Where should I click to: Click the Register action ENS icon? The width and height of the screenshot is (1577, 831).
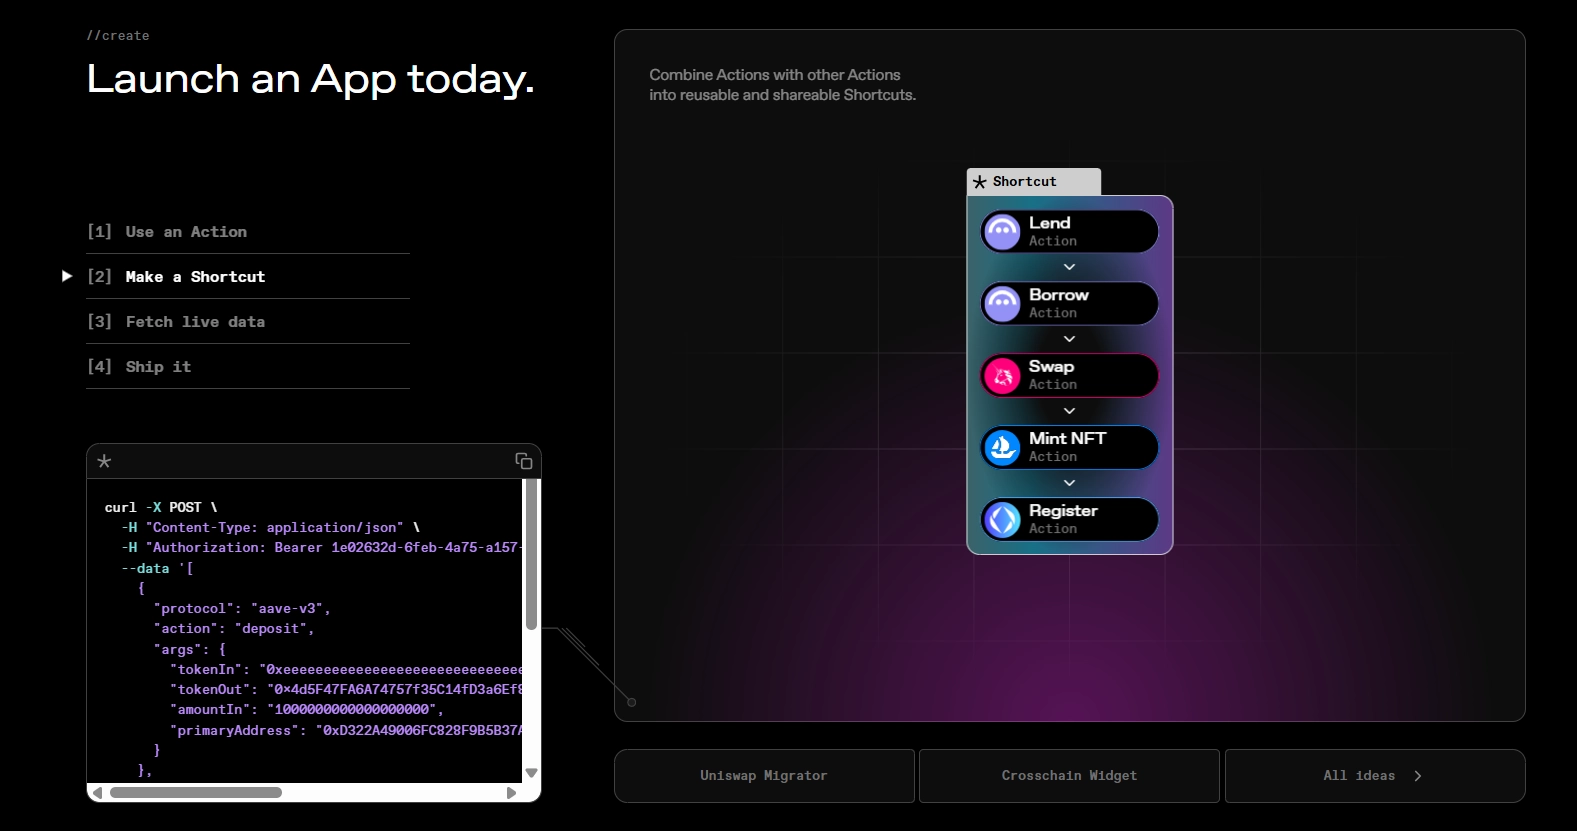[1002, 520]
